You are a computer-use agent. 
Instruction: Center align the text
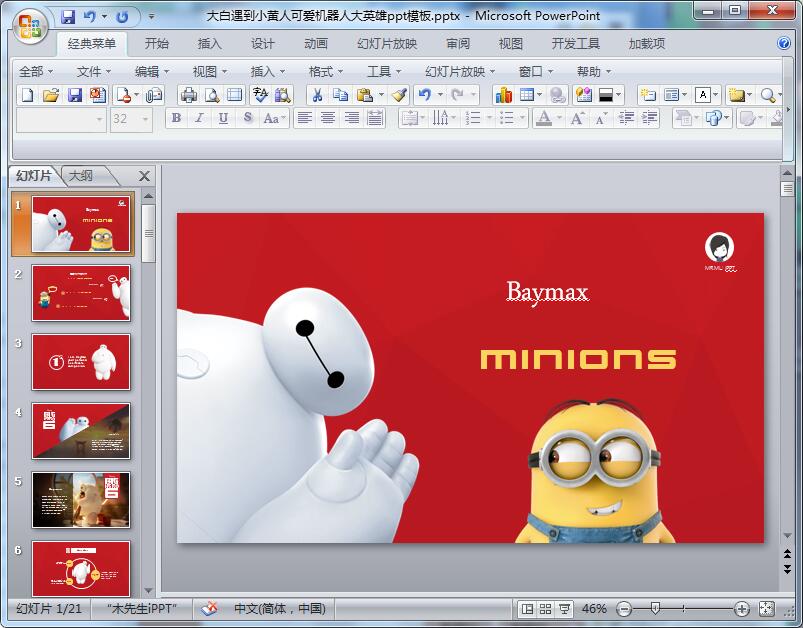point(328,119)
